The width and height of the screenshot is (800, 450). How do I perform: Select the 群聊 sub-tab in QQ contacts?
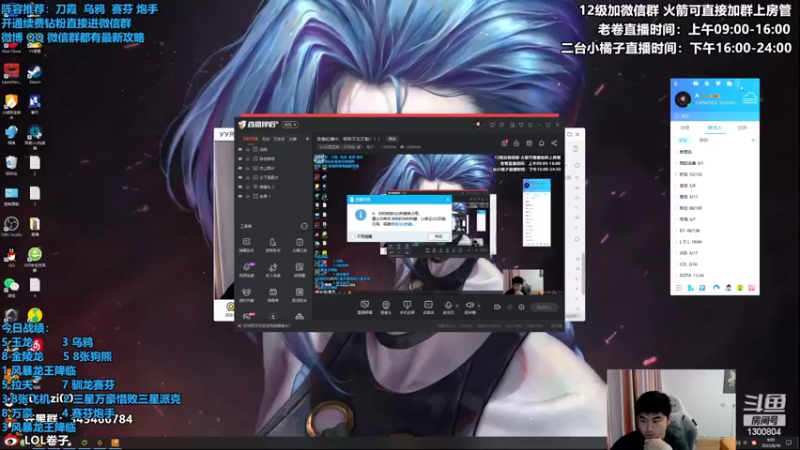click(704, 140)
